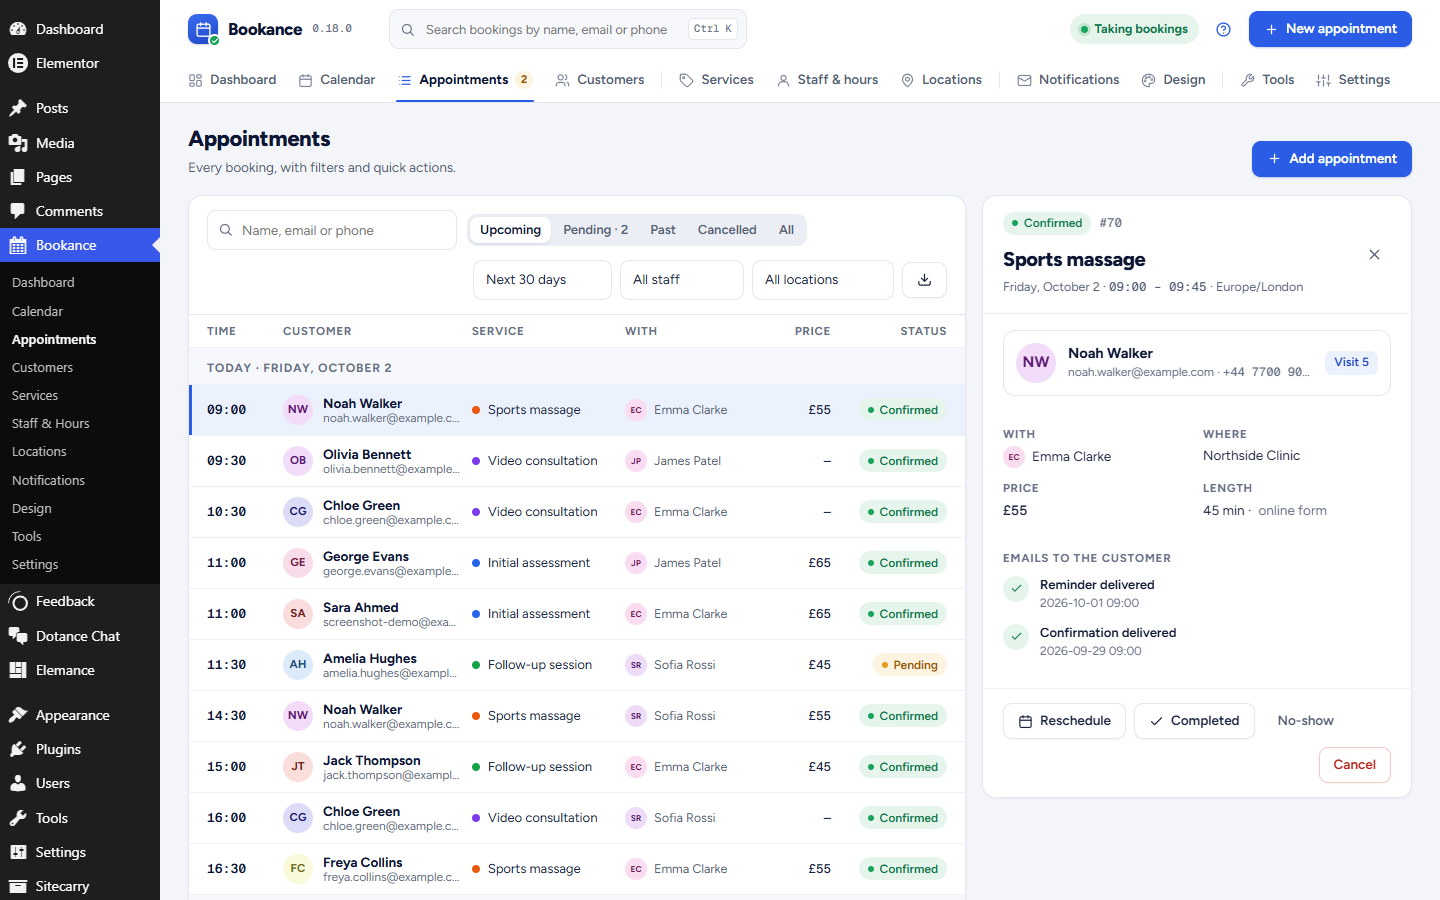Screen dimensions: 1440x900
Task: Open Amelia Hughes' Pending status badge
Action: pos(911,665)
